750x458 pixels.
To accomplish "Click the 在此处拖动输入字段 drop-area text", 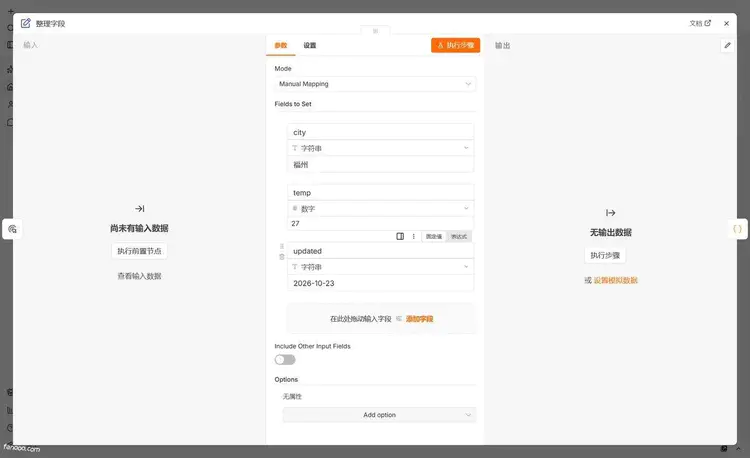I will (361, 319).
